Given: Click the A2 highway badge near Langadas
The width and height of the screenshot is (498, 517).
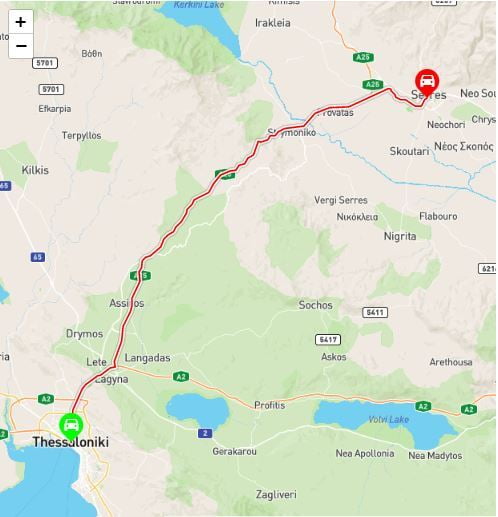Looking at the screenshot, I should 181,377.
